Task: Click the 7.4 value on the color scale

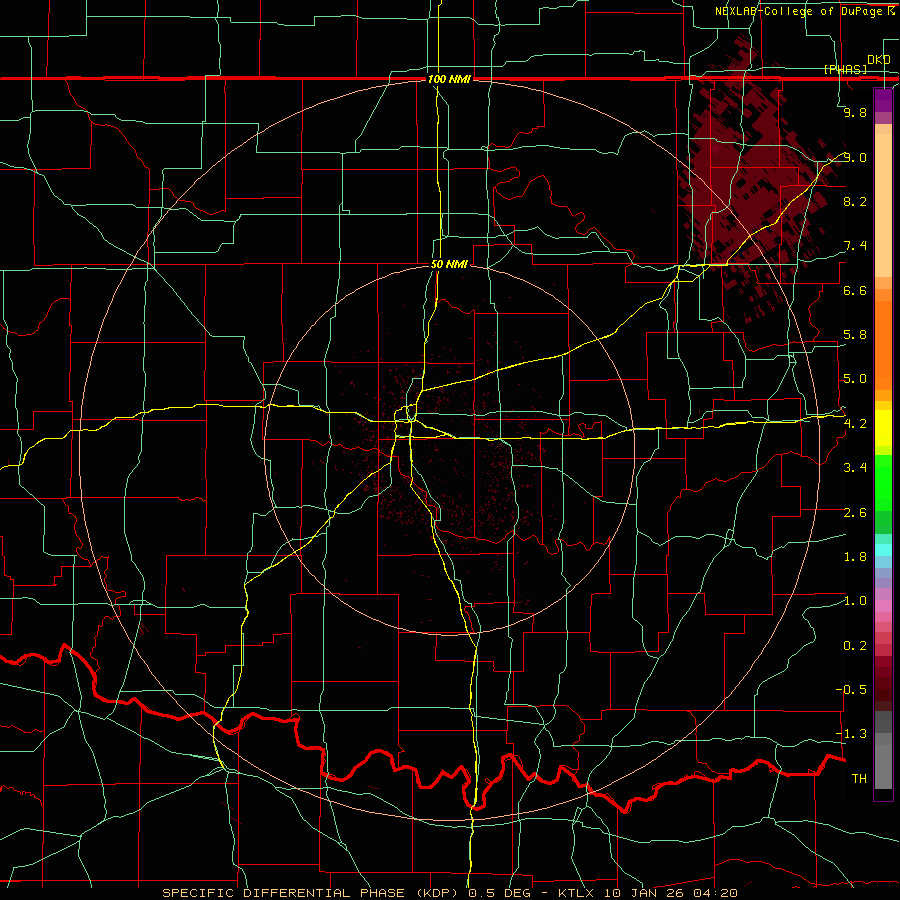Action: click(855, 246)
